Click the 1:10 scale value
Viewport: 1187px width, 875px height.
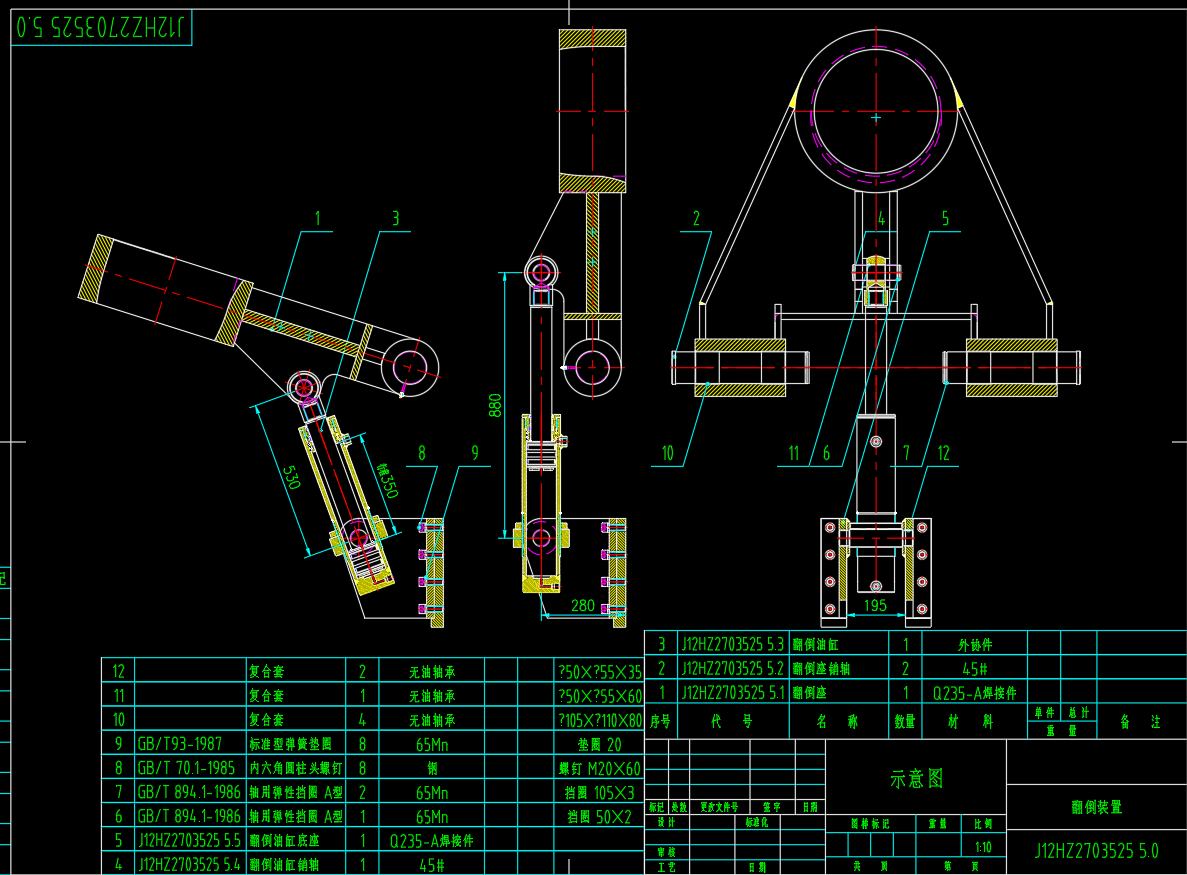[x=983, y=847]
